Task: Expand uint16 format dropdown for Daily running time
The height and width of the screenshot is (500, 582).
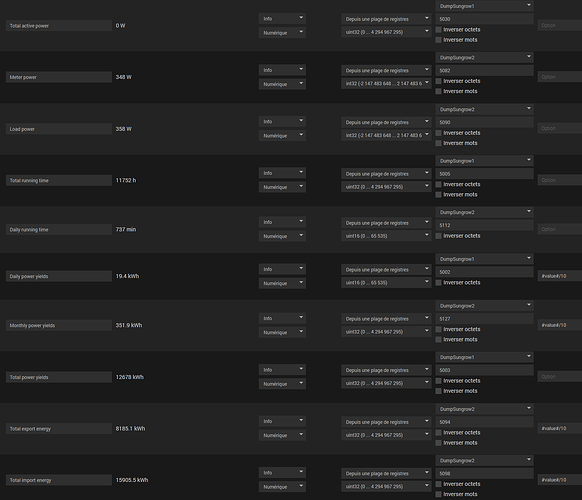Action: tap(386, 236)
